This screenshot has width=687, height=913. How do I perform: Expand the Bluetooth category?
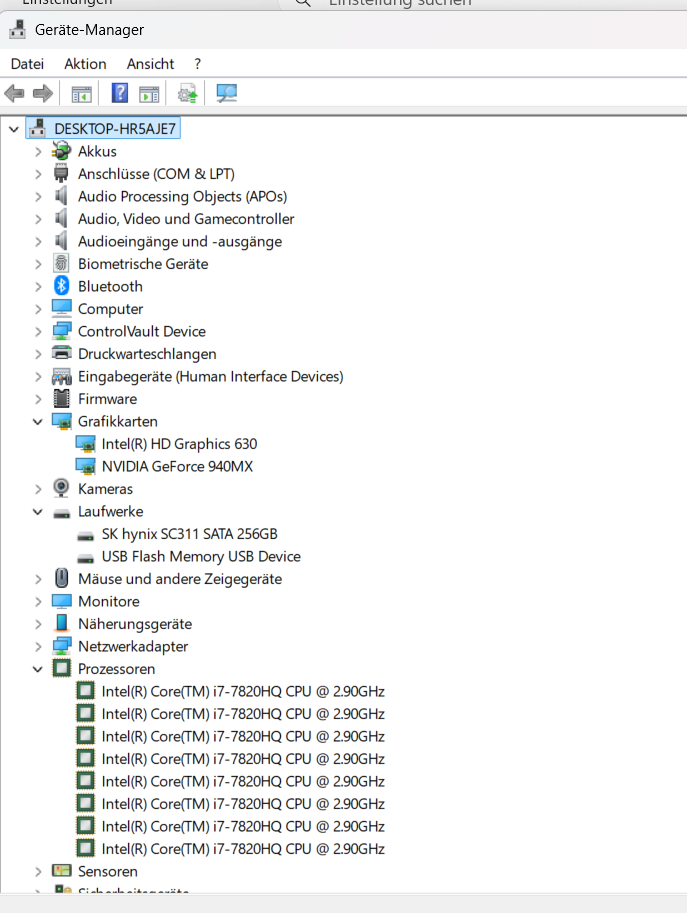(x=38, y=286)
